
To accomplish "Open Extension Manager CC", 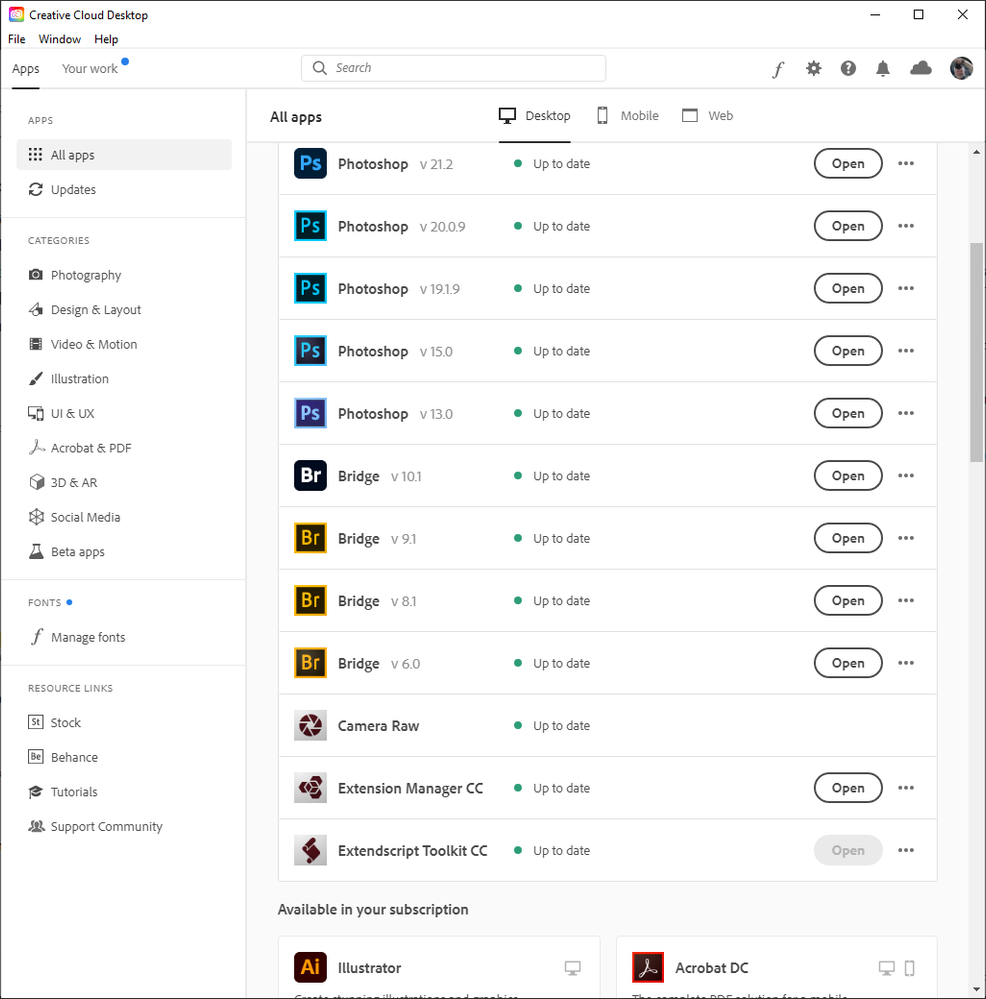I will tap(848, 788).
